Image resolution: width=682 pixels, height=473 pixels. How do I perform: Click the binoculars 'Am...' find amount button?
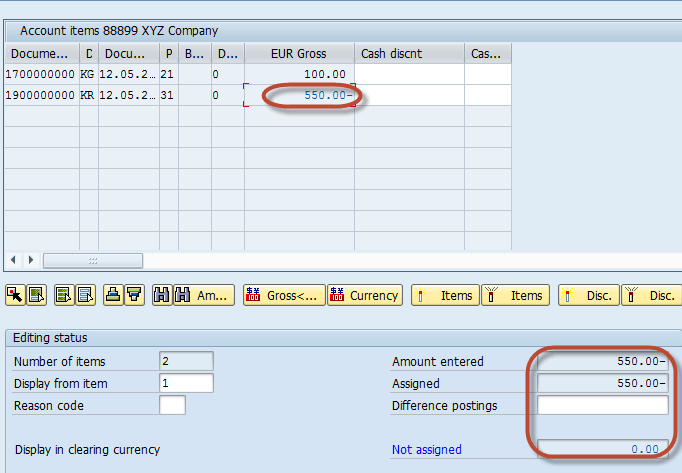click(203, 295)
